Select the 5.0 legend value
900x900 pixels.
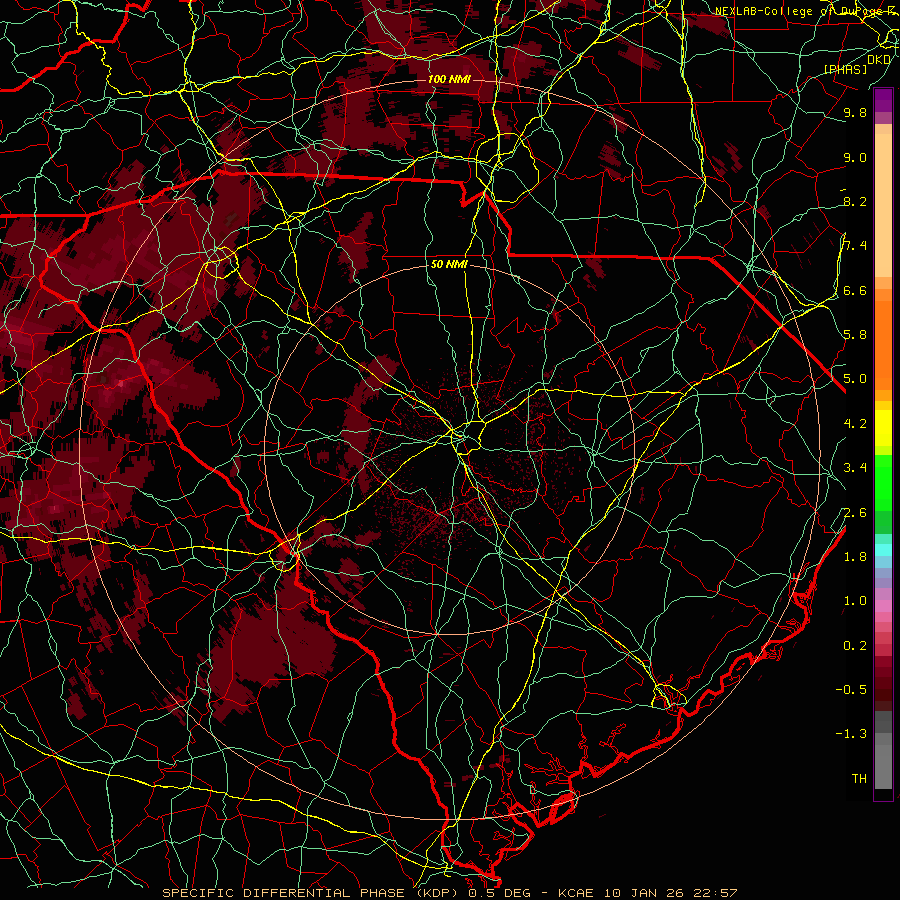pos(855,379)
